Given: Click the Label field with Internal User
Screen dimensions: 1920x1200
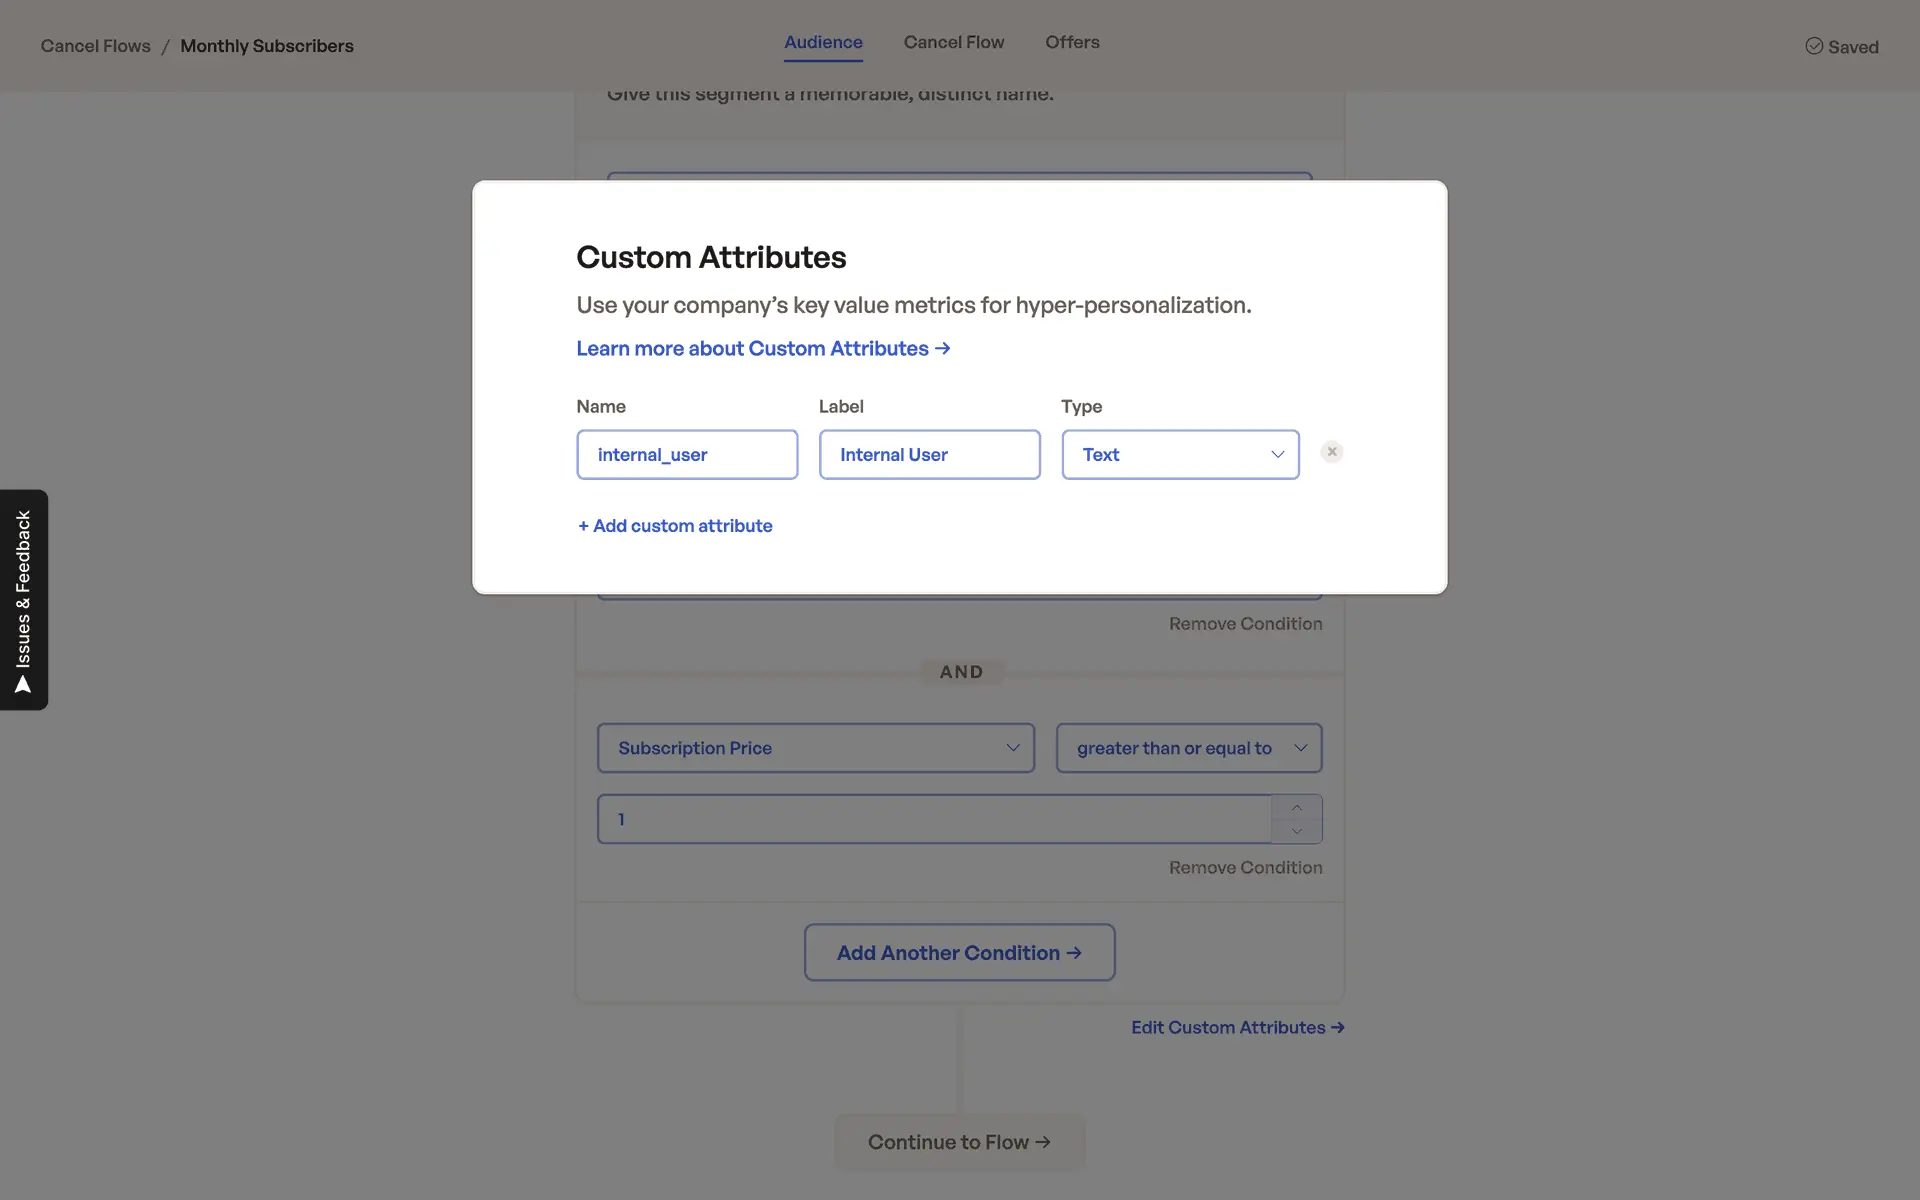Looking at the screenshot, I should pos(929,455).
